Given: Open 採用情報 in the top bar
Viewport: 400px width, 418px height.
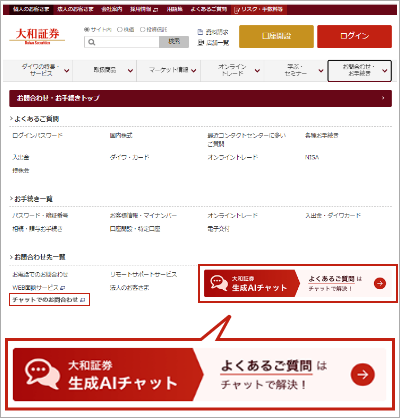Looking at the screenshot, I should (141, 9).
